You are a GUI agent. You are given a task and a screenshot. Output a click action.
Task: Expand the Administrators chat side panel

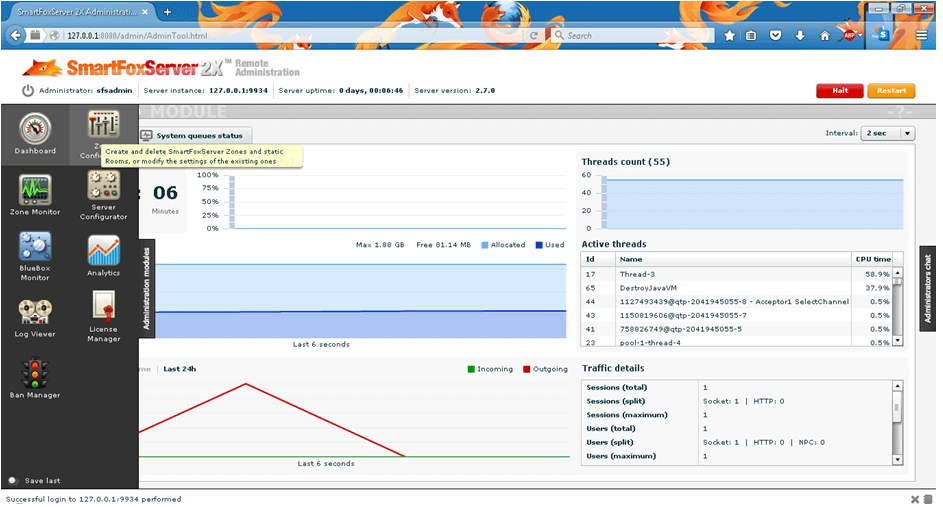pyautogui.click(x=927, y=288)
